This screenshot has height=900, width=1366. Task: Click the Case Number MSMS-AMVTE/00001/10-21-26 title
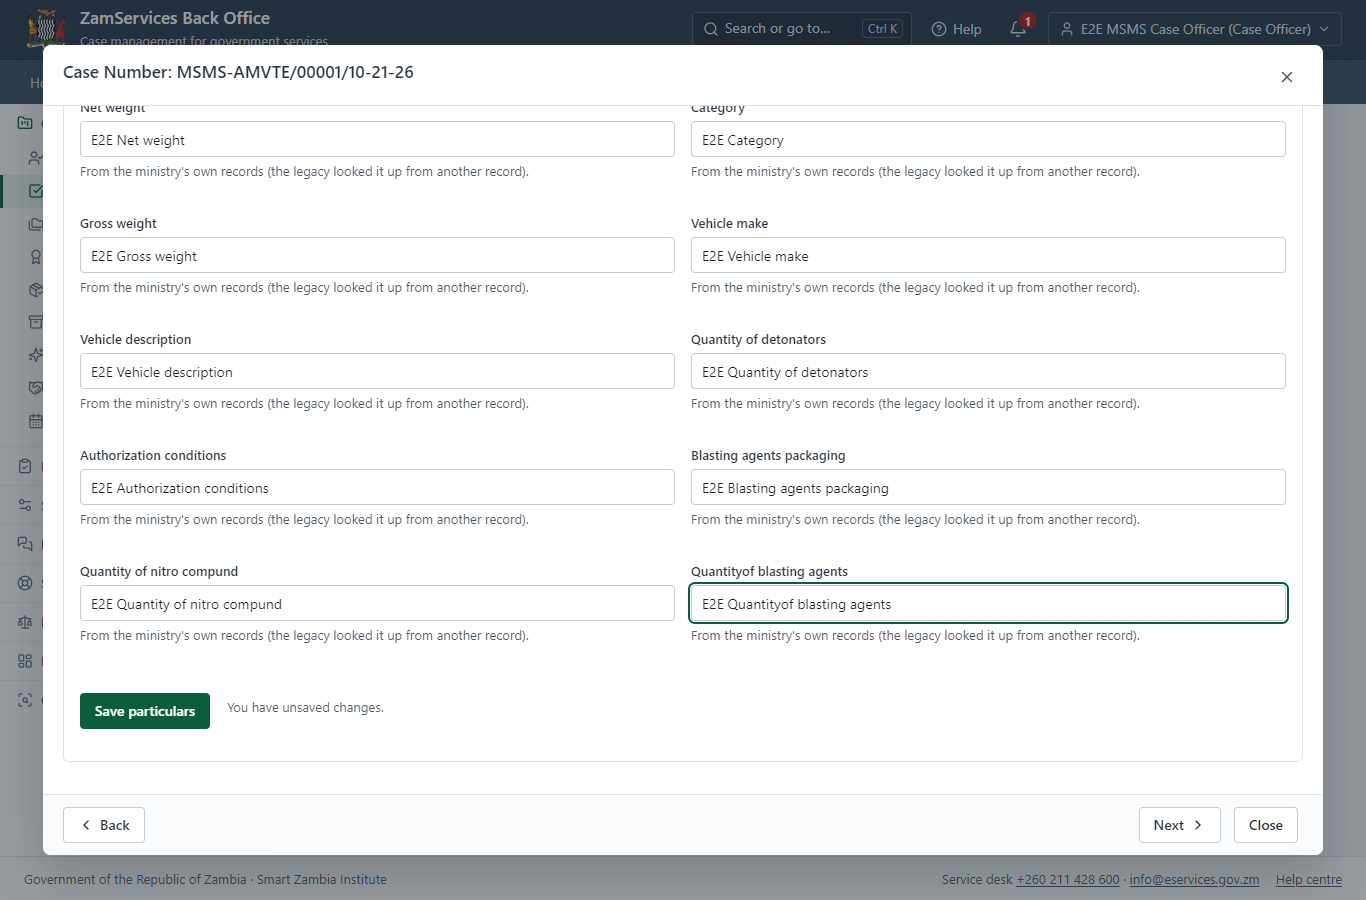[238, 72]
